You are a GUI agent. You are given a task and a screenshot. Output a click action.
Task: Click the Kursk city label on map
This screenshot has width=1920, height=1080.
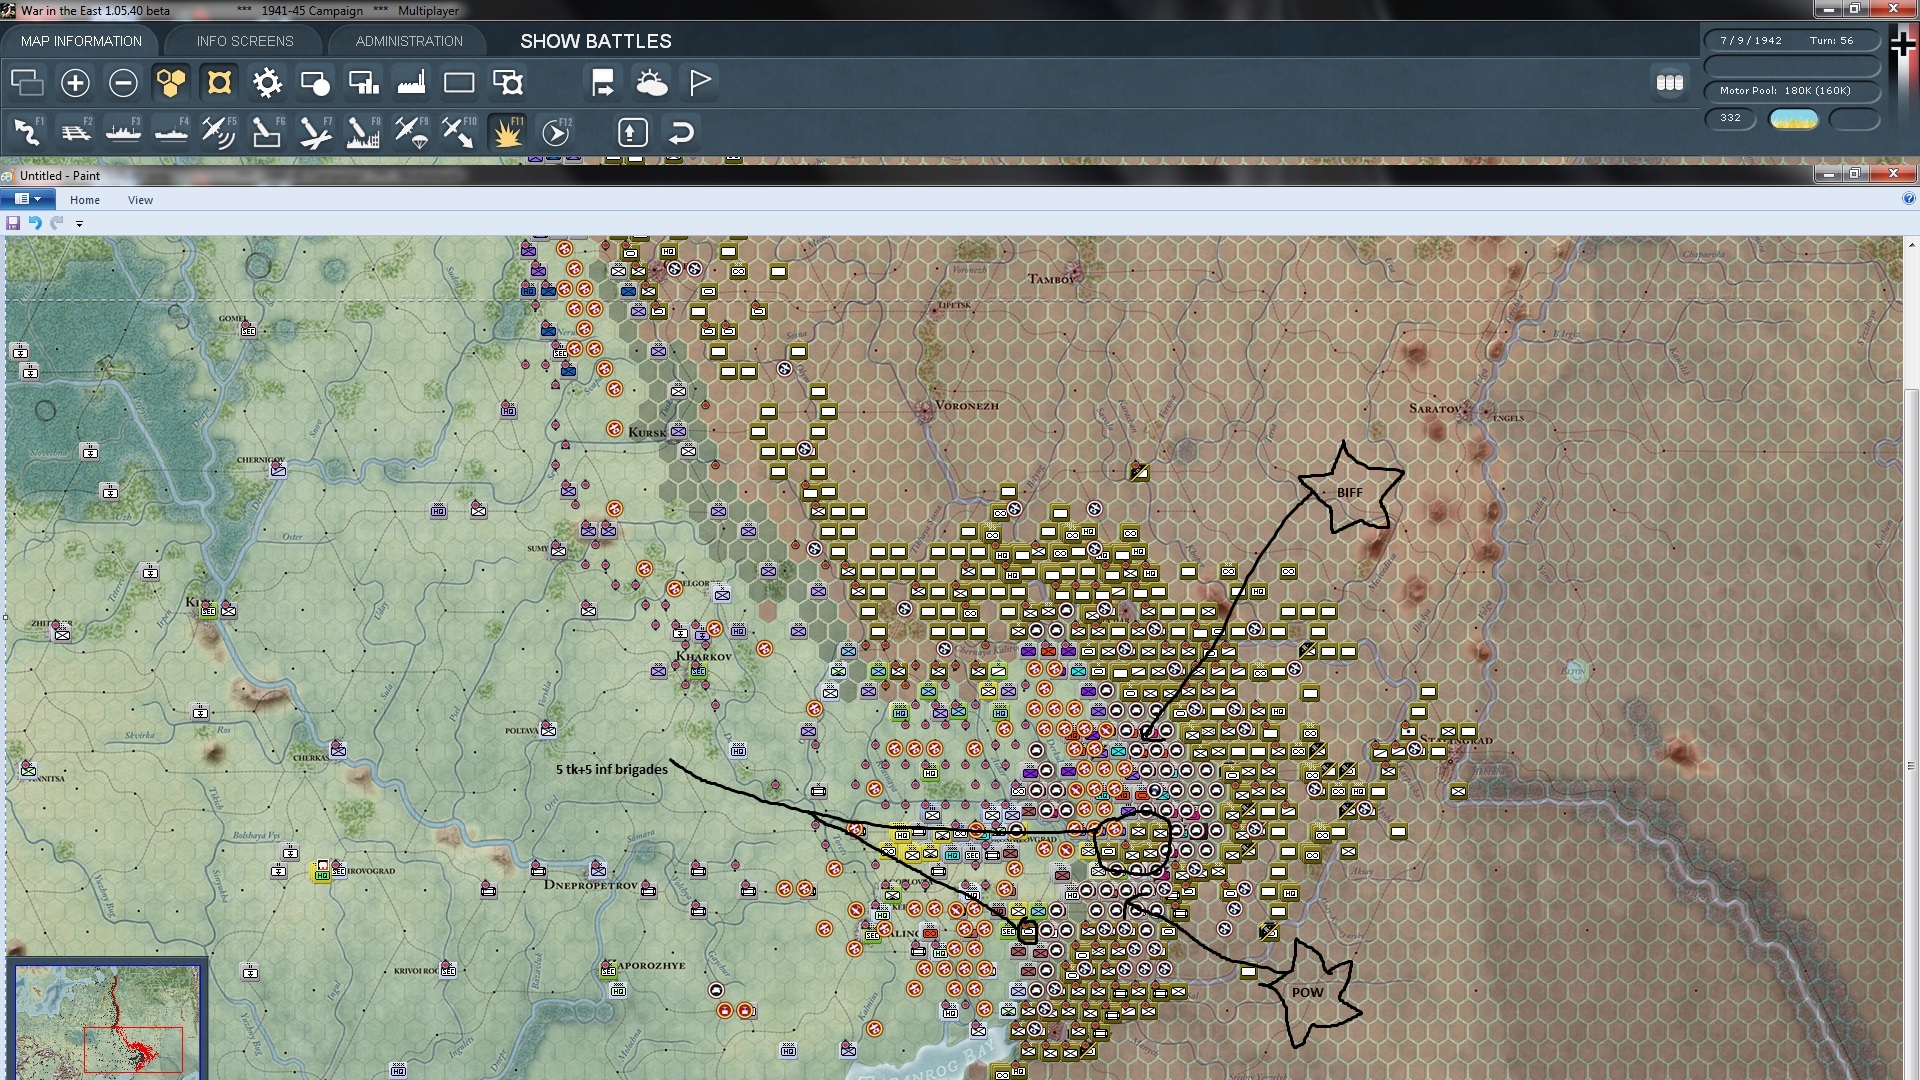(x=647, y=432)
